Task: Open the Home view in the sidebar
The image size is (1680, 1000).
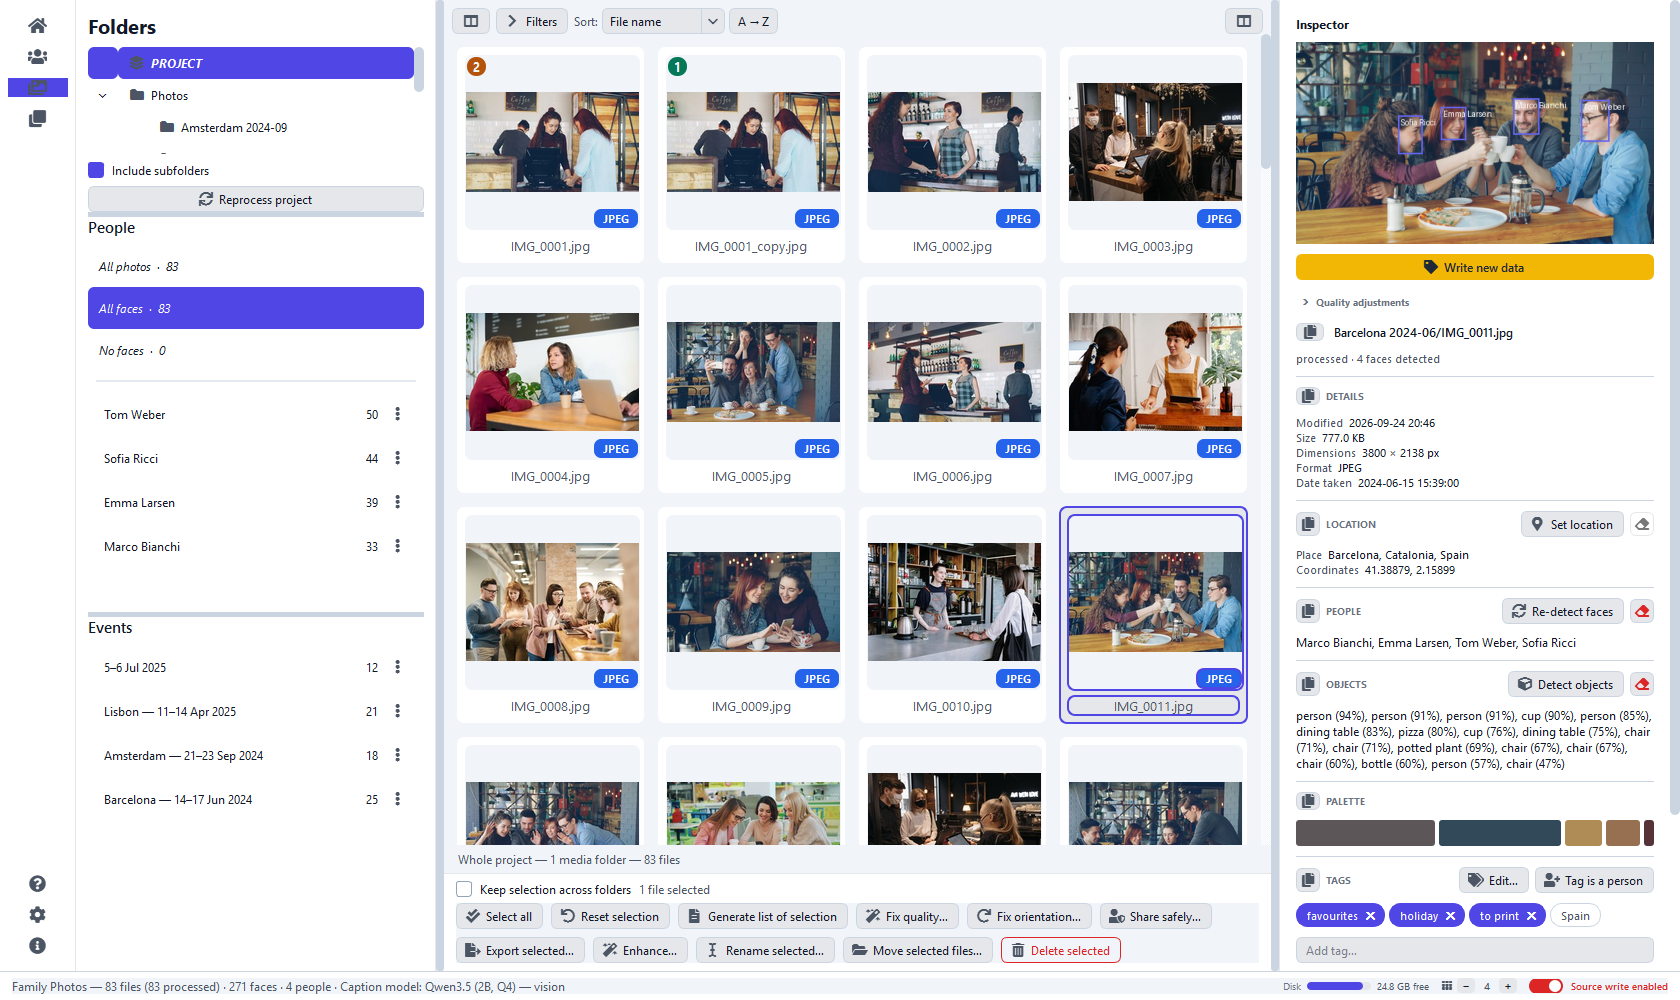Action: (37, 25)
